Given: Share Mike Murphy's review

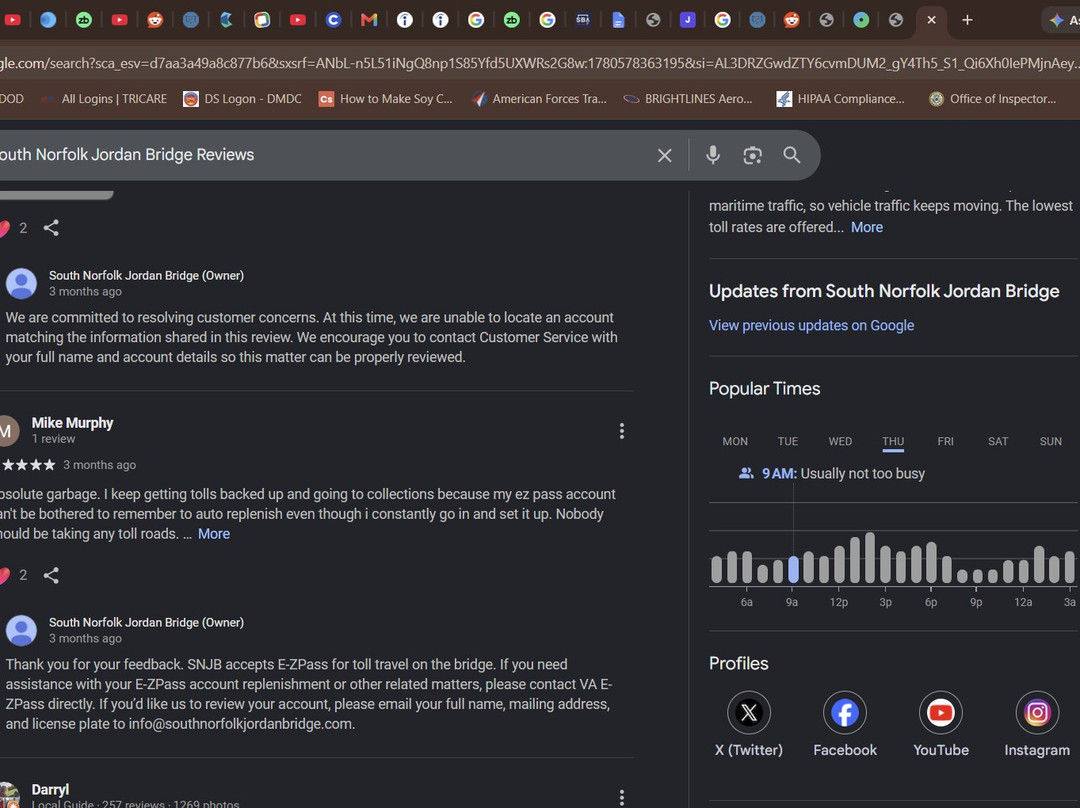Looking at the screenshot, I should point(51,575).
